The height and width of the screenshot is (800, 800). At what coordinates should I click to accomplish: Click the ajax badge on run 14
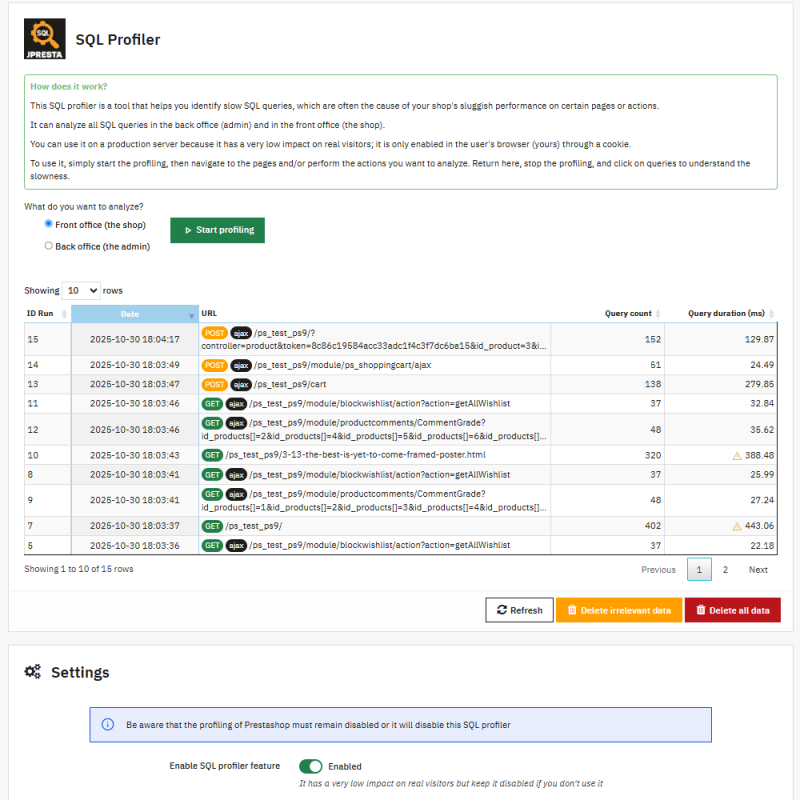(x=241, y=366)
